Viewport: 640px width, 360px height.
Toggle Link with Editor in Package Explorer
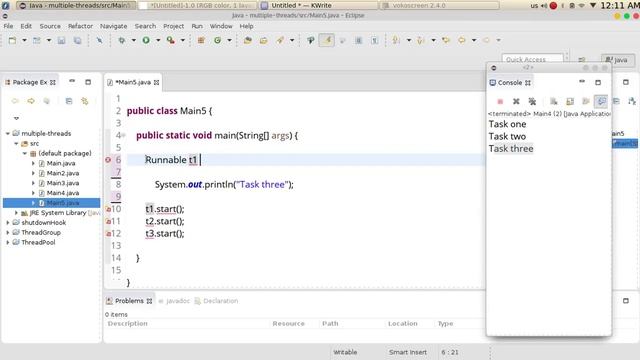click(x=84, y=101)
